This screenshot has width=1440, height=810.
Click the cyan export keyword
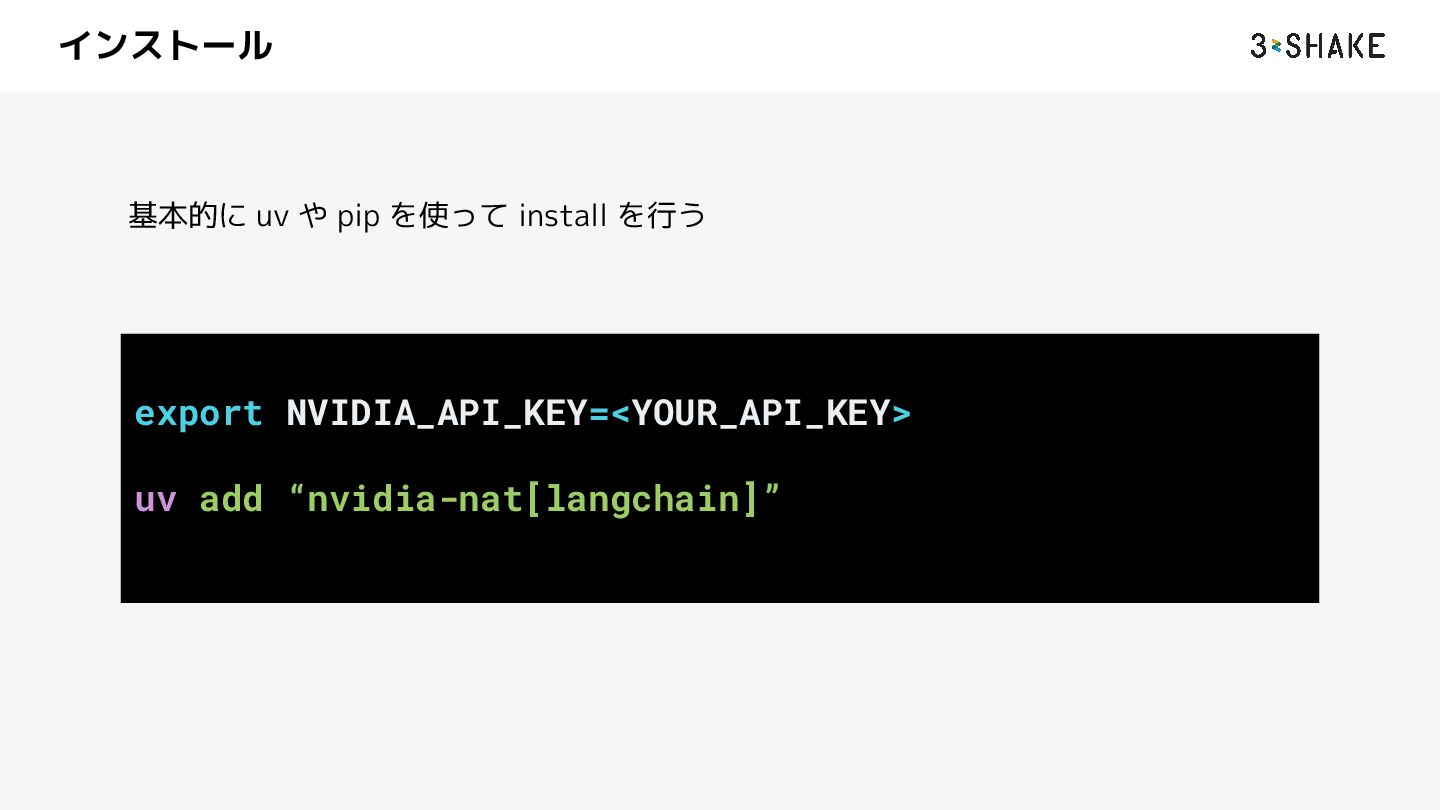(198, 413)
